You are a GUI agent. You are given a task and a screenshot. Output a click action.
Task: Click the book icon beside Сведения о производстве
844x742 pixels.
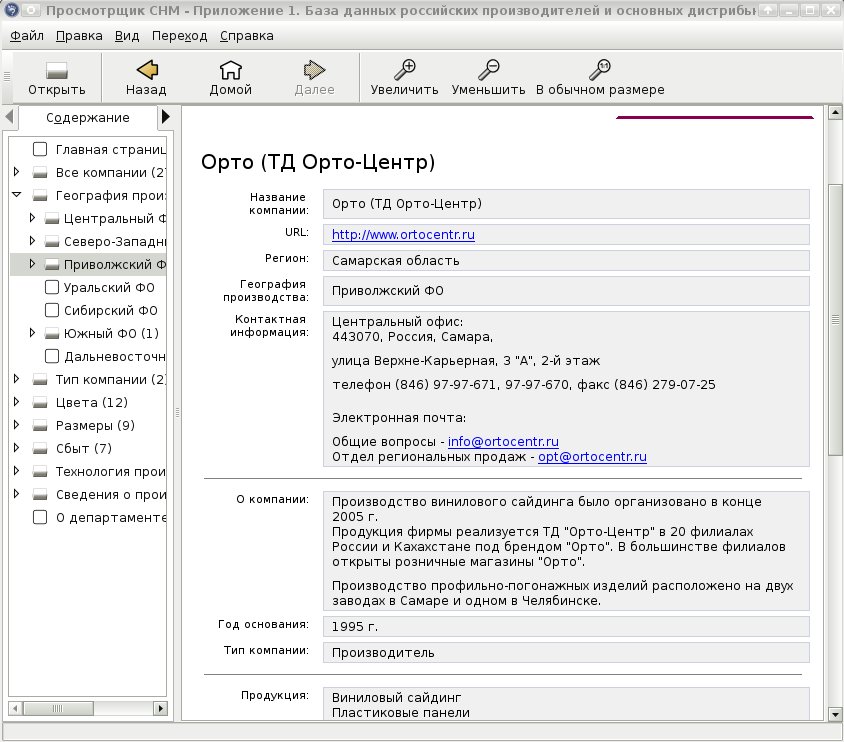click(x=40, y=494)
